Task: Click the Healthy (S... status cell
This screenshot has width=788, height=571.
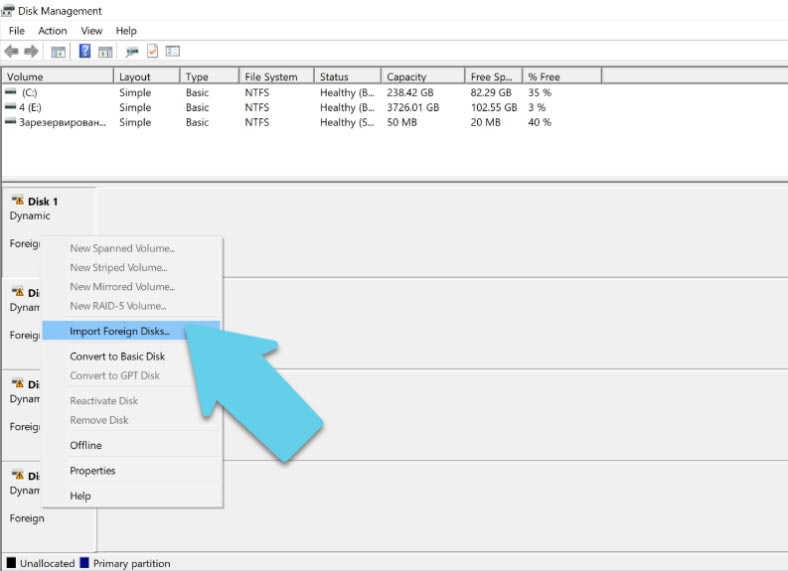Action: coord(347,123)
